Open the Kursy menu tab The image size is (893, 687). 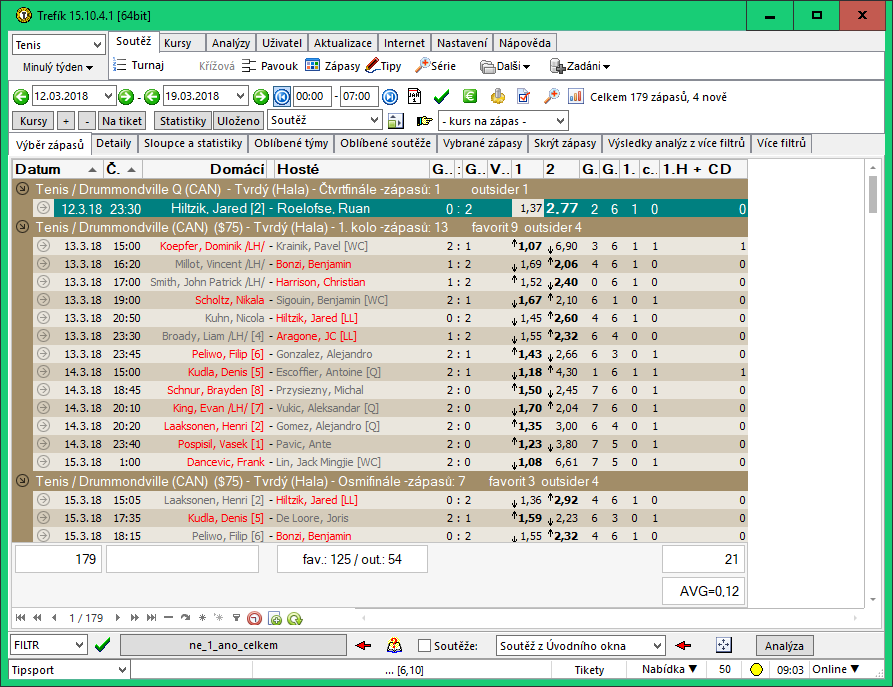(178, 43)
